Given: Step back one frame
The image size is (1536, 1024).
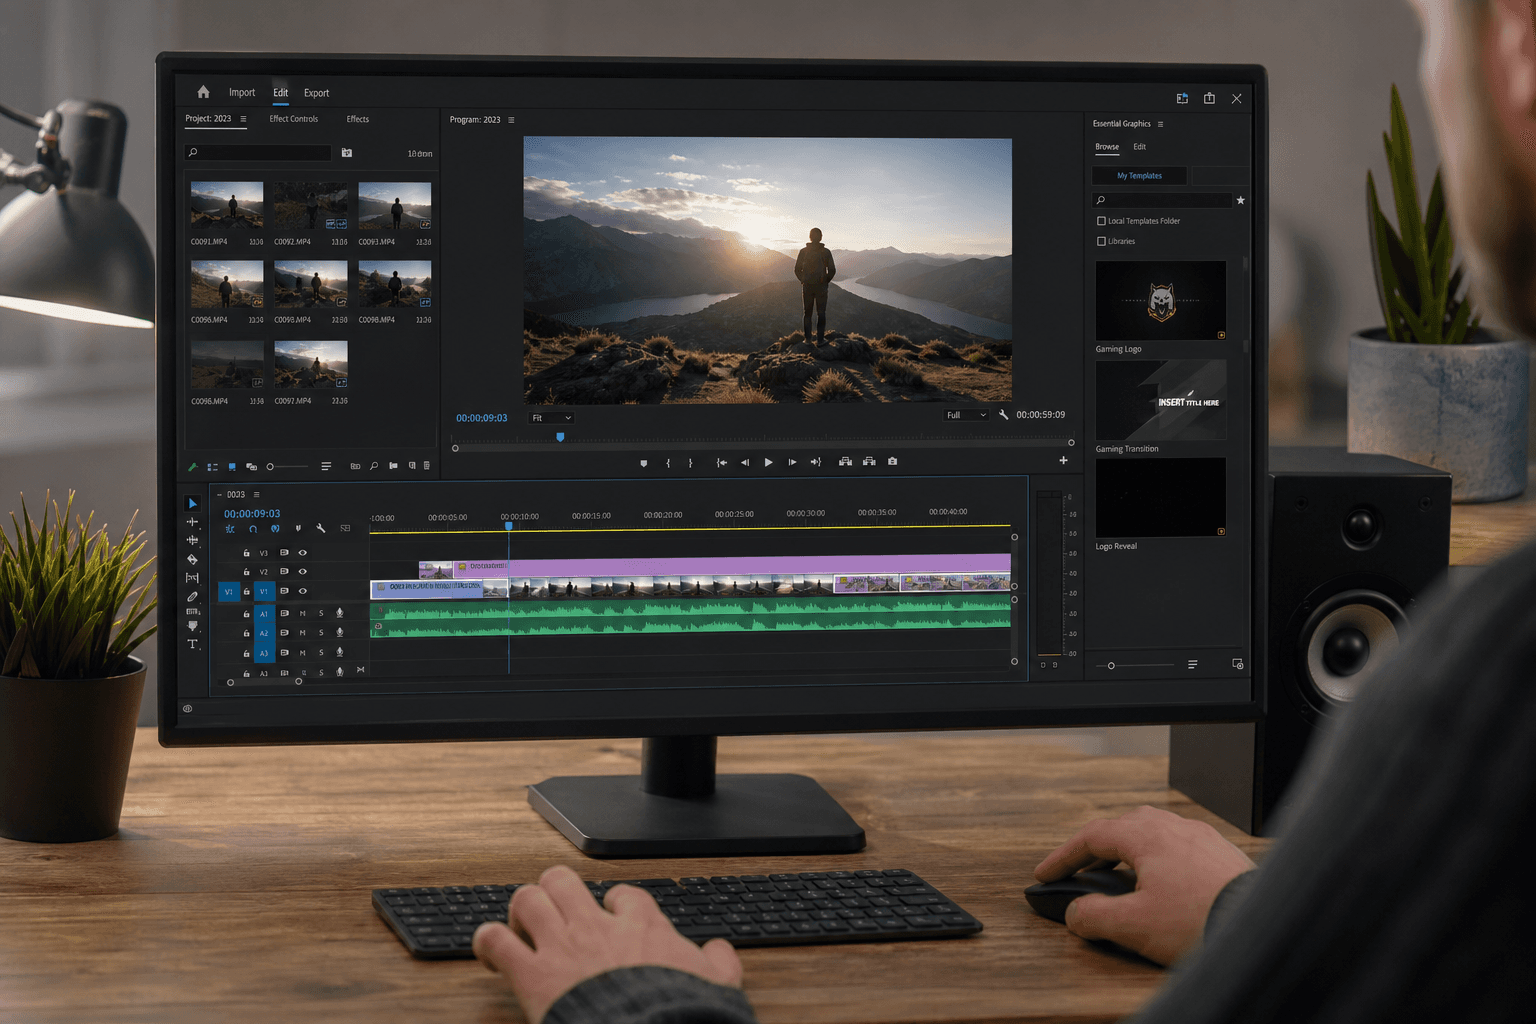Looking at the screenshot, I should 745,463.
